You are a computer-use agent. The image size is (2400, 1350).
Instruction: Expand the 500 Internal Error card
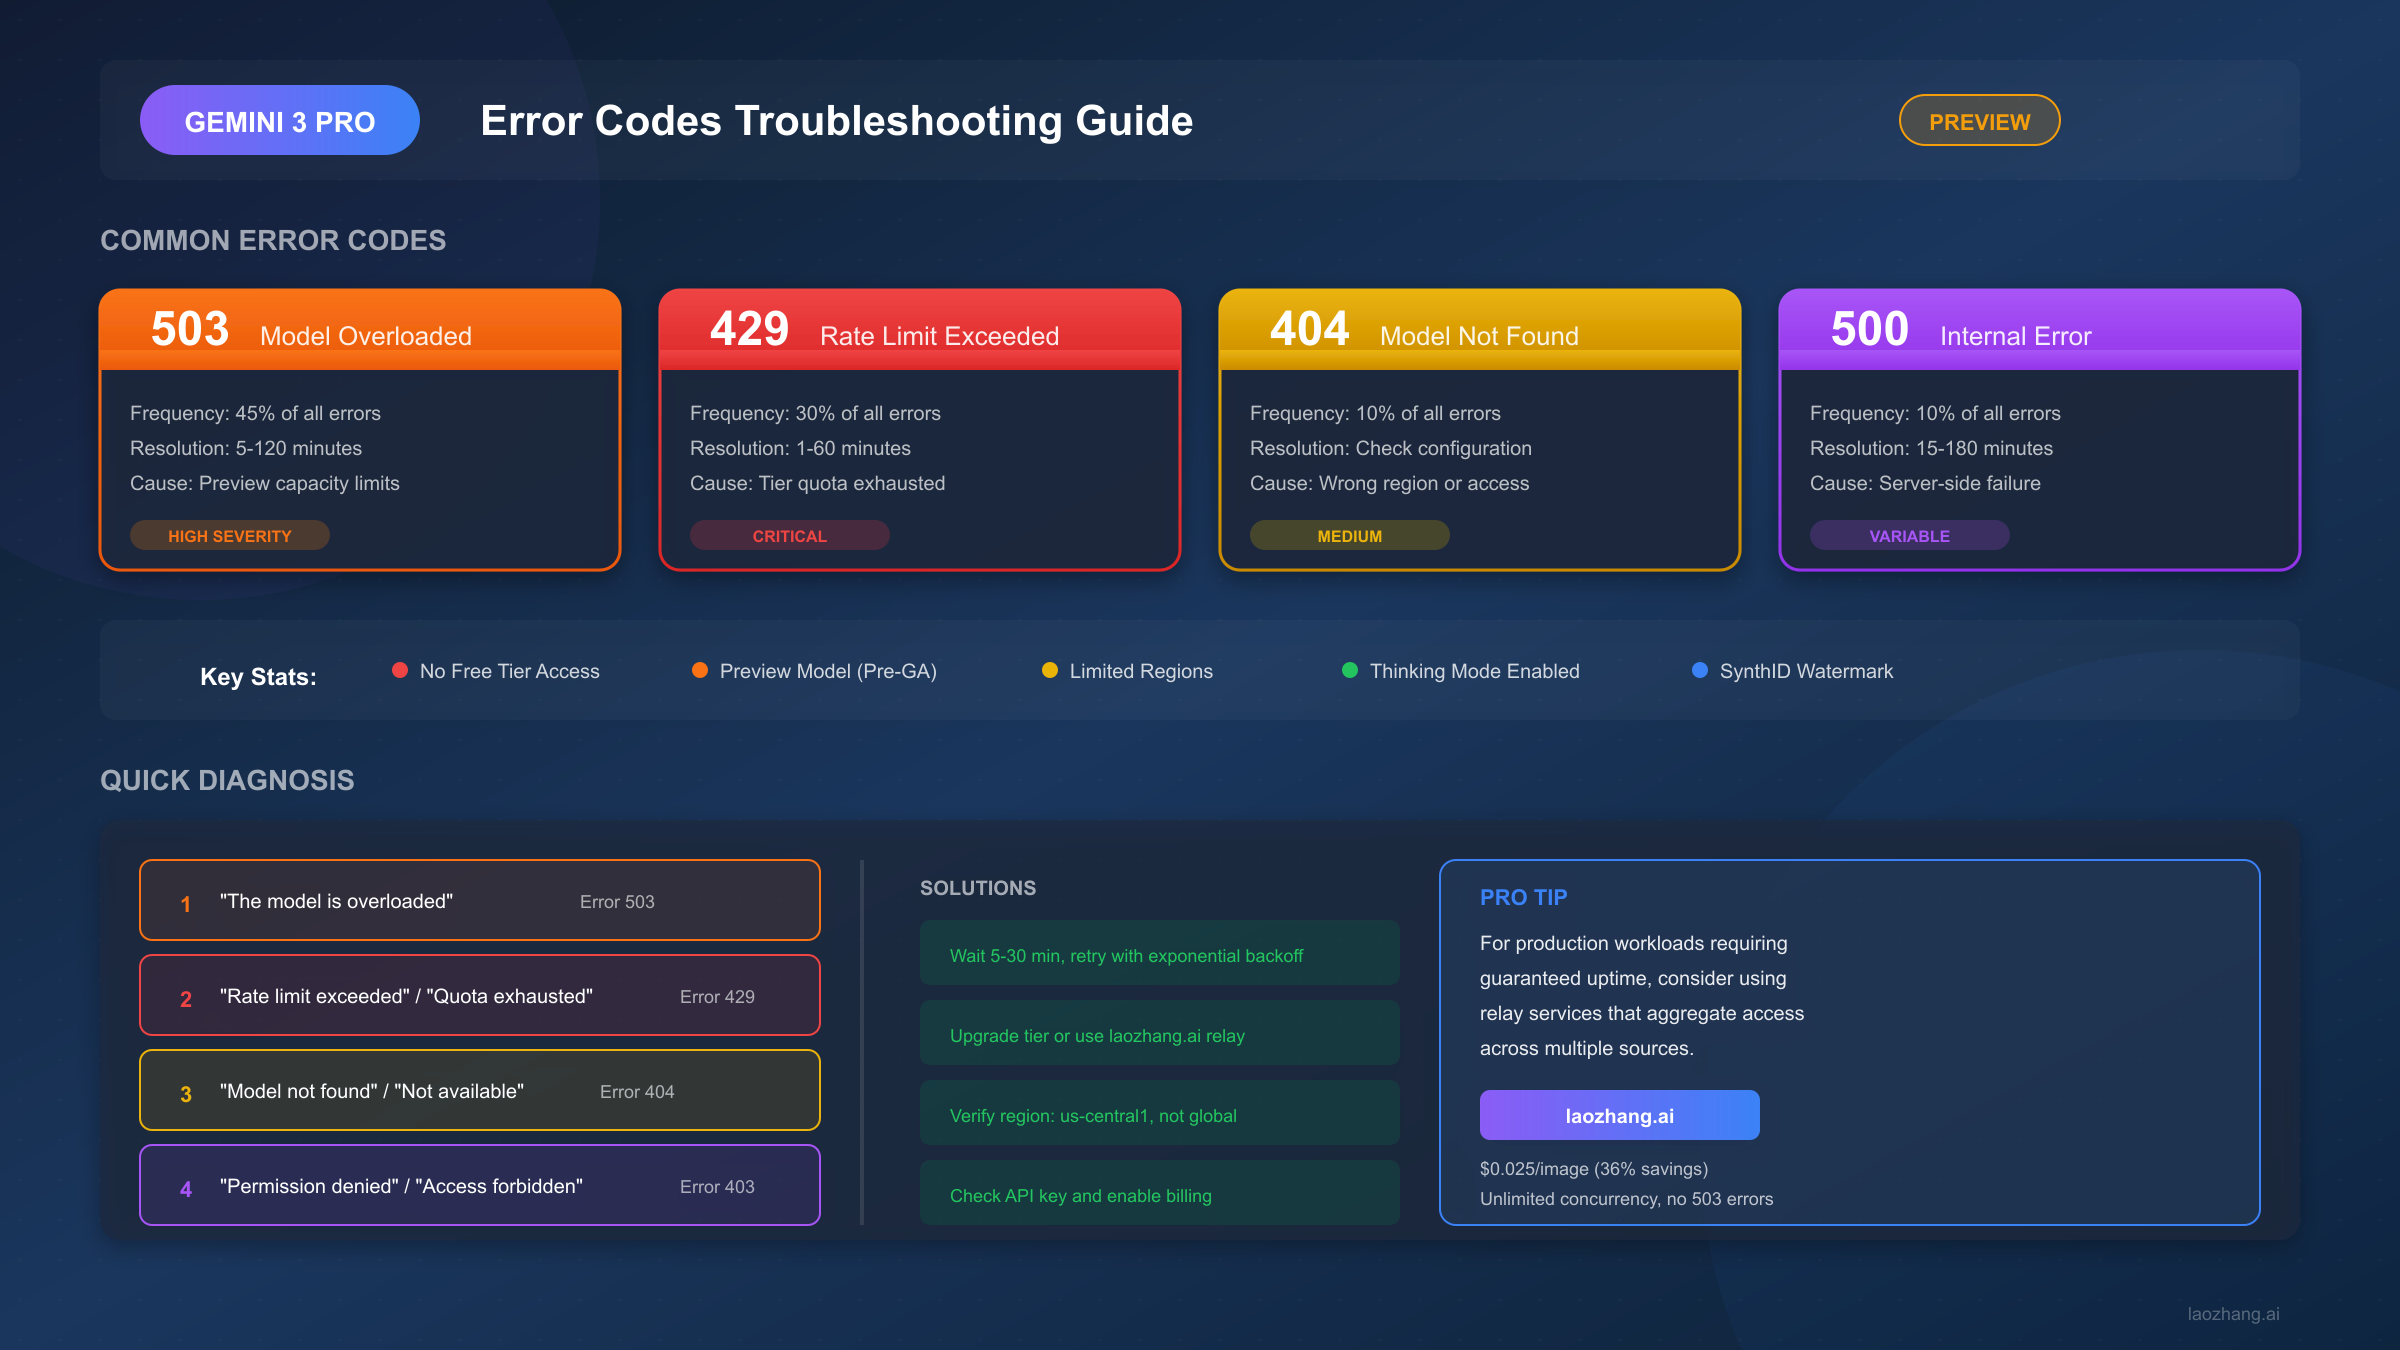pyautogui.click(x=2040, y=430)
